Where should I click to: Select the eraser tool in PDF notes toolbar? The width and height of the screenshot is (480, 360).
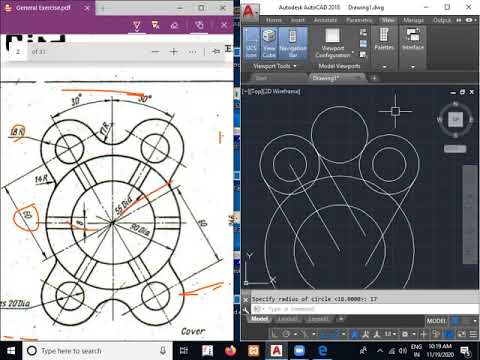[x=174, y=25]
